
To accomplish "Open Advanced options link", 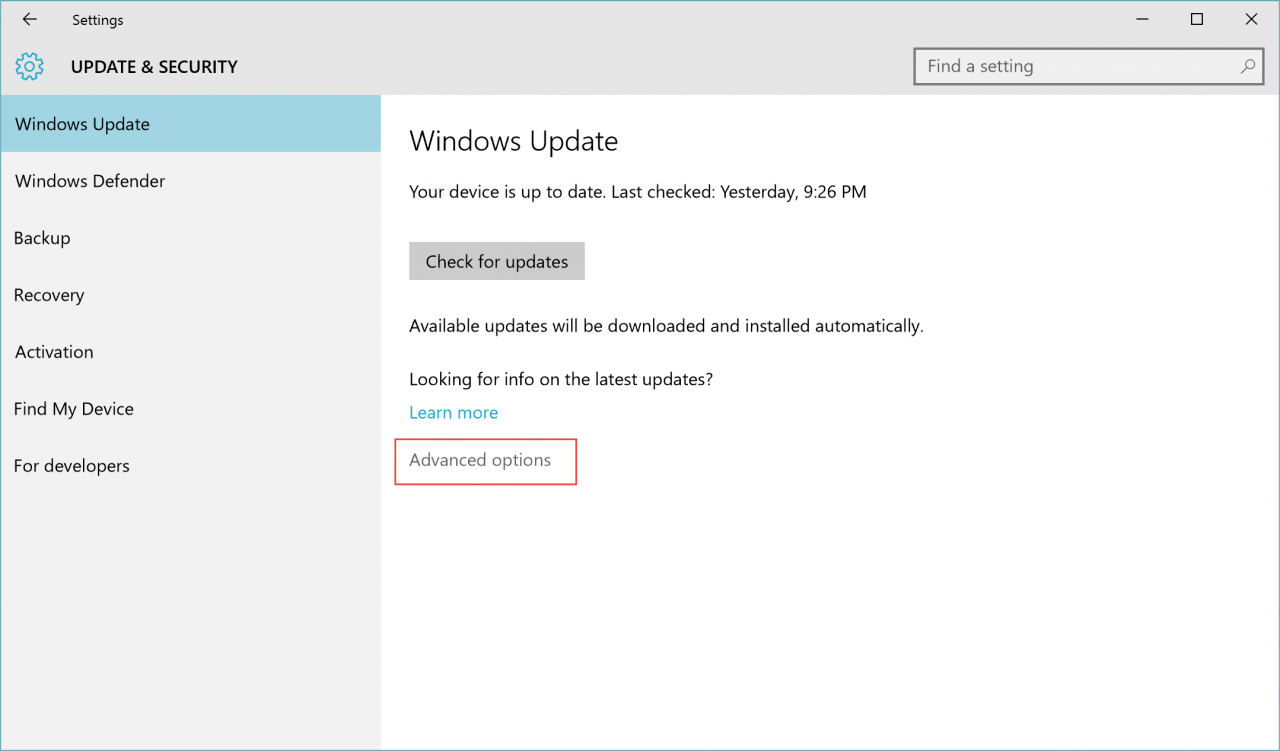I will (x=480, y=460).
